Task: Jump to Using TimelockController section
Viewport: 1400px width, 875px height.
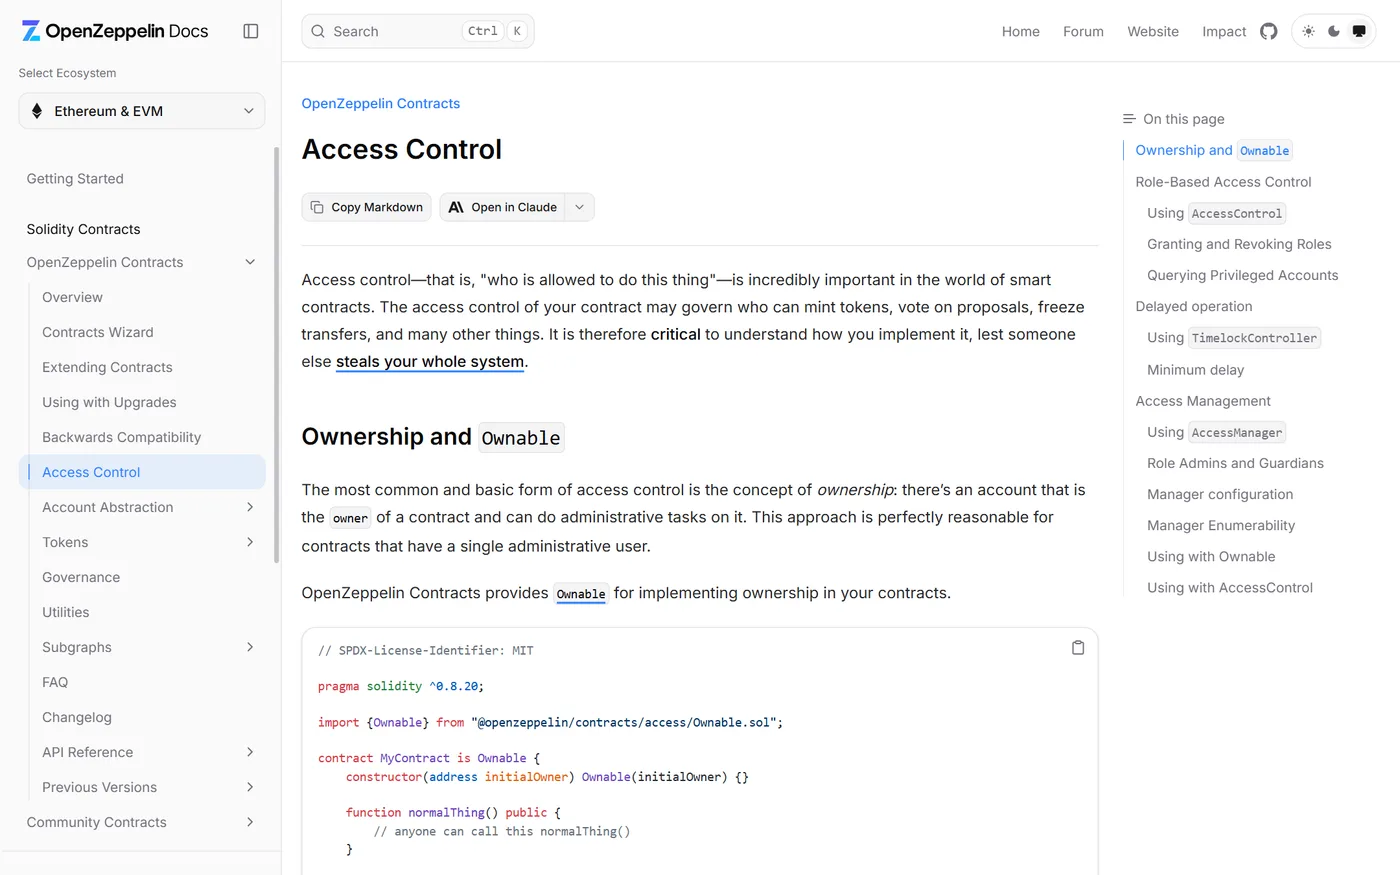Action: click(x=1234, y=338)
